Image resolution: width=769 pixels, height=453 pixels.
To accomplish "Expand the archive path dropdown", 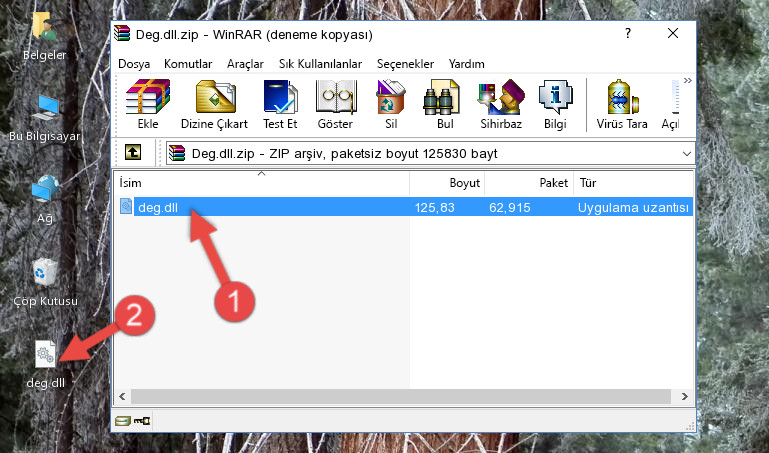I will (687, 154).
